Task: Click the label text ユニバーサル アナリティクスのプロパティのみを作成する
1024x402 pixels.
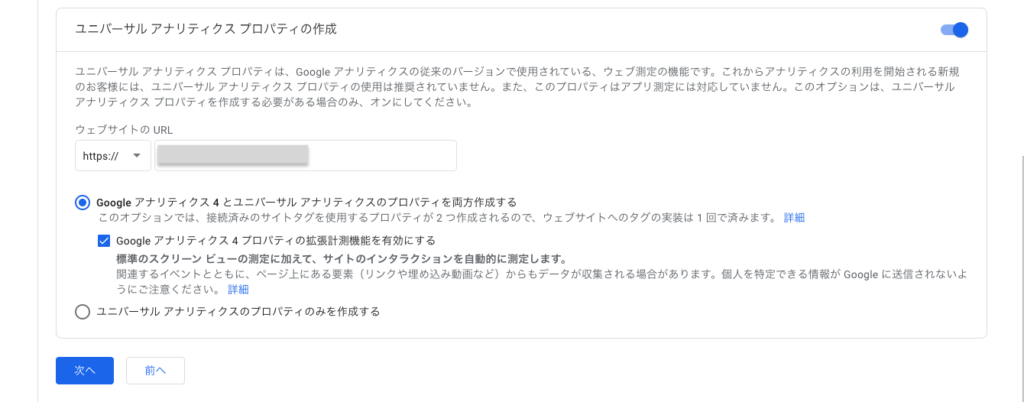Action: pos(238,312)
